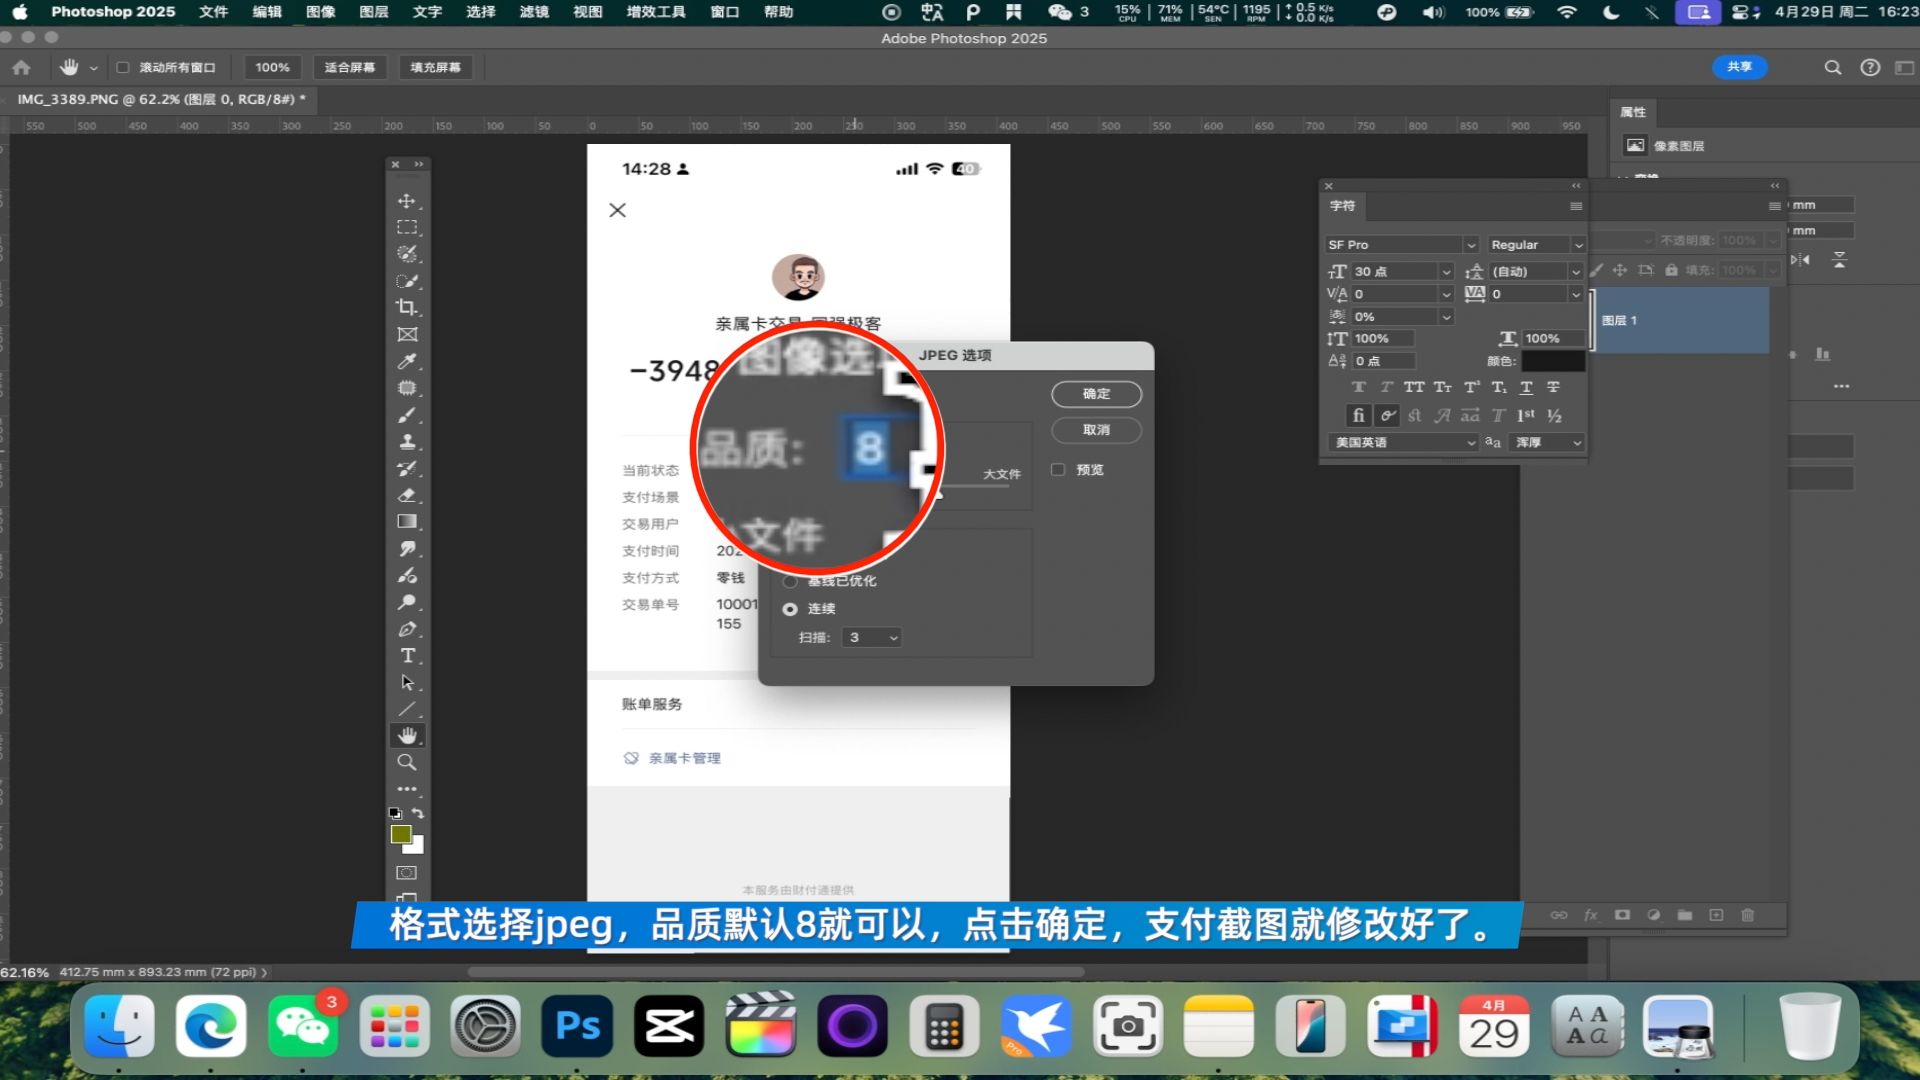Click 确定 in JPEG options dialog

1096,394
